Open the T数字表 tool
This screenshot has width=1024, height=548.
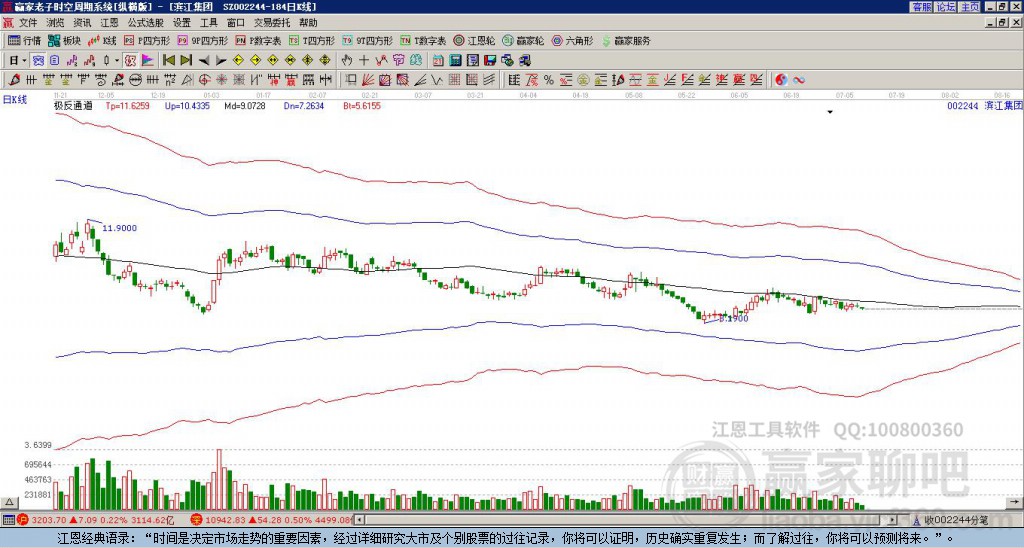pyautogui.click(x=423, y=40)
